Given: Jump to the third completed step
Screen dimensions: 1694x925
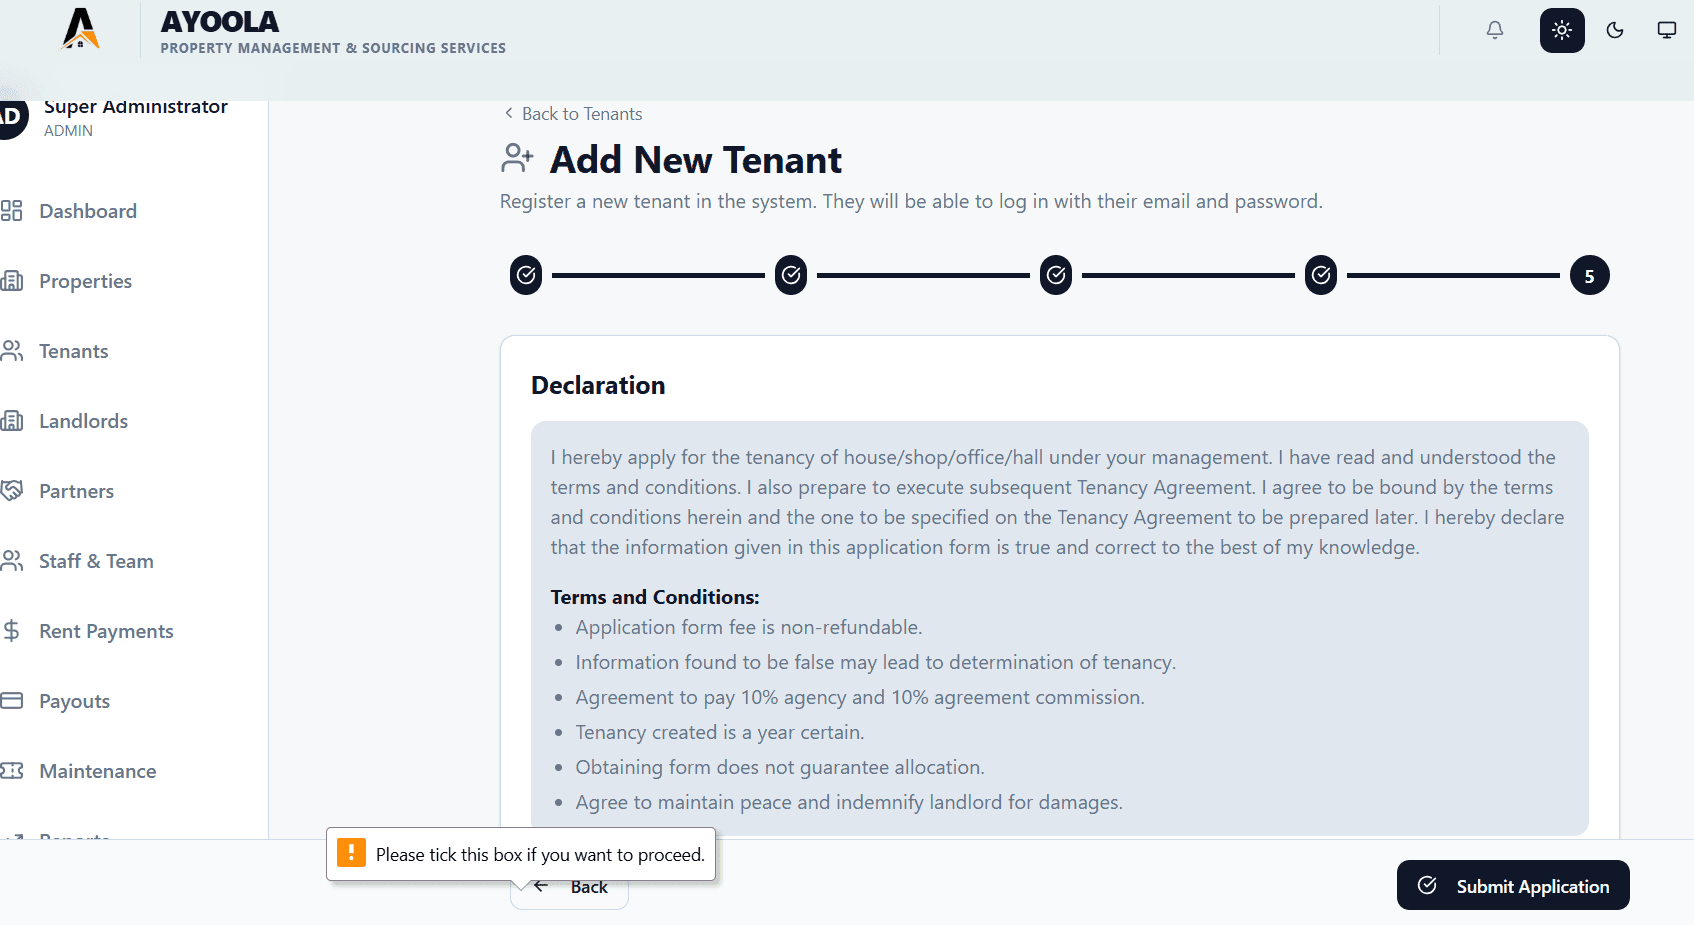Looking at the screenshot, I should [1056, 275].
